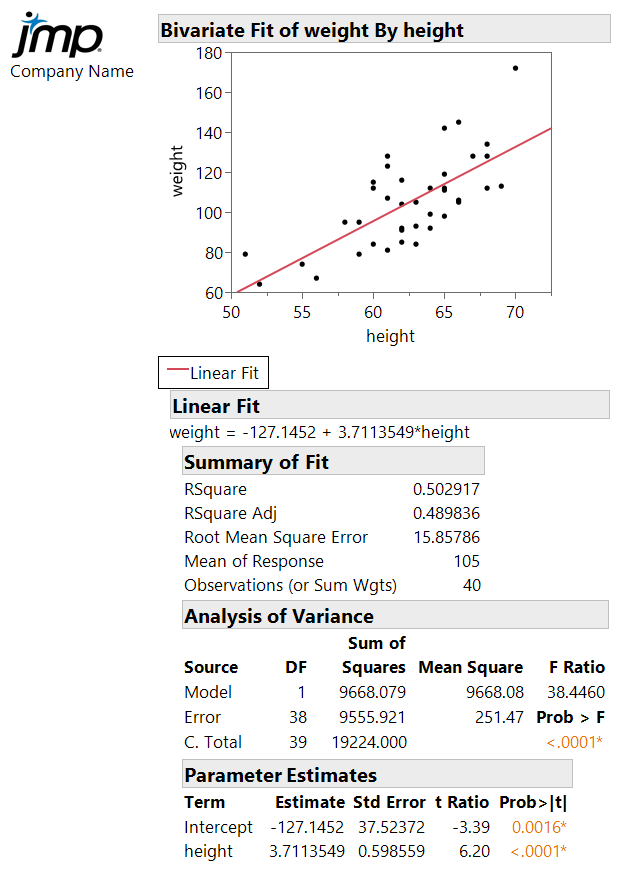Screen dimensions: 617x872
Task: Collapse the Summary of Fit section
Action: click(256, 462)
